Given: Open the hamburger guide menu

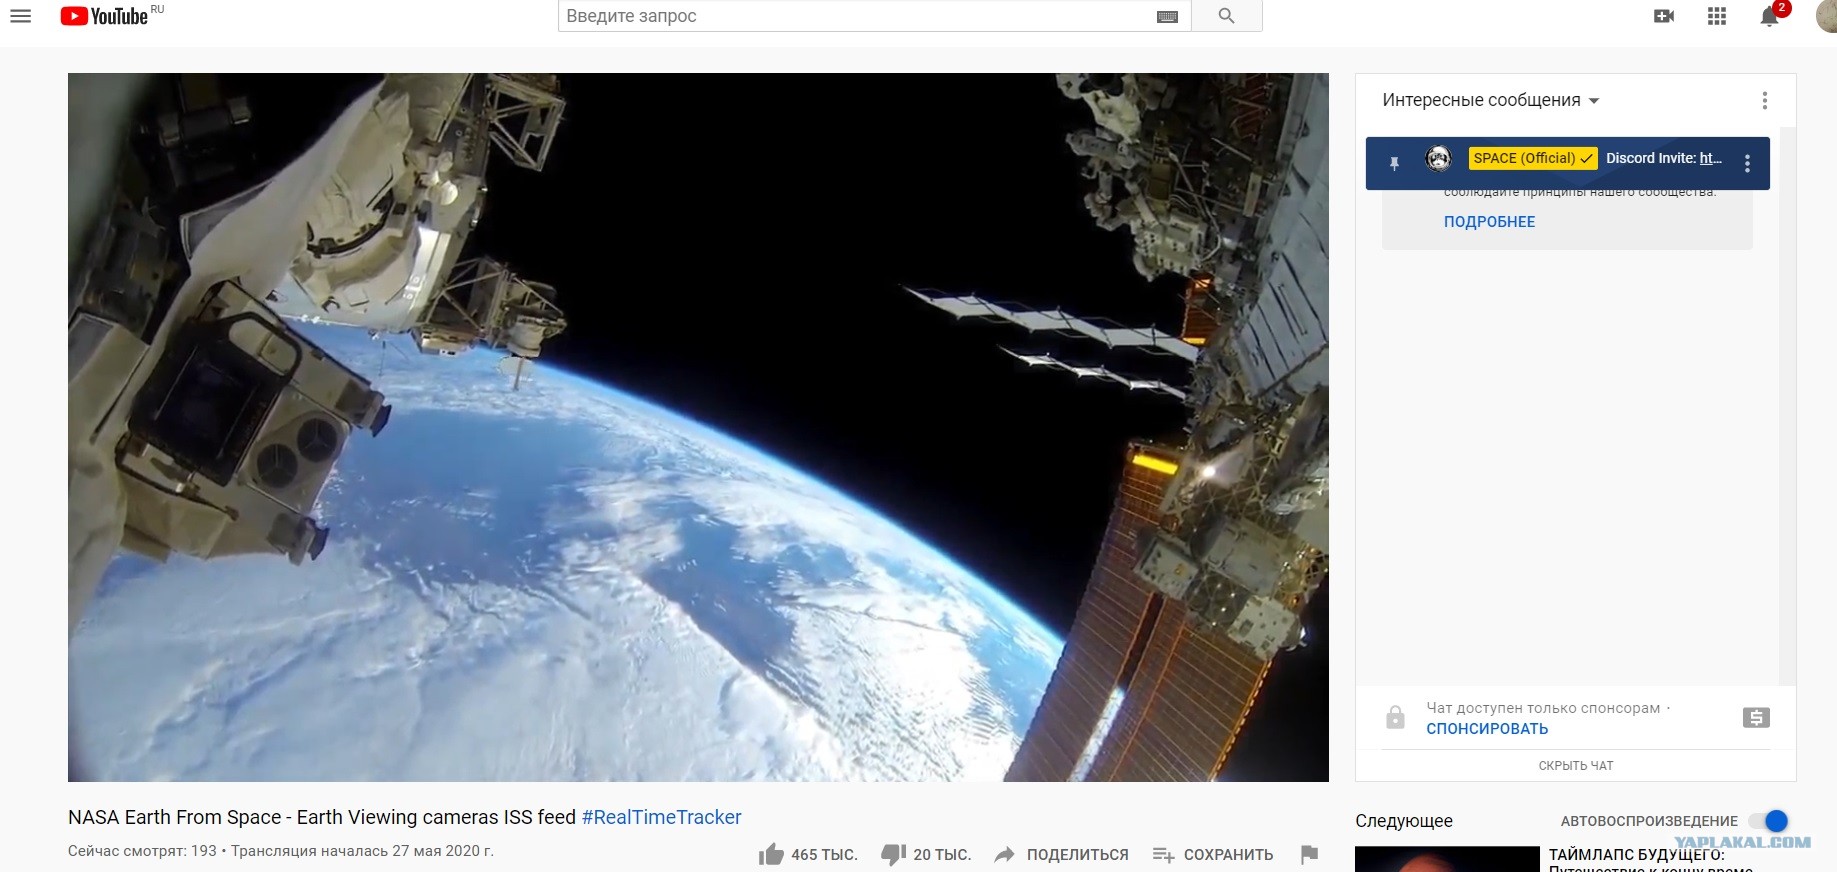Looking at the screenshot, I should [x=20, y=16].
